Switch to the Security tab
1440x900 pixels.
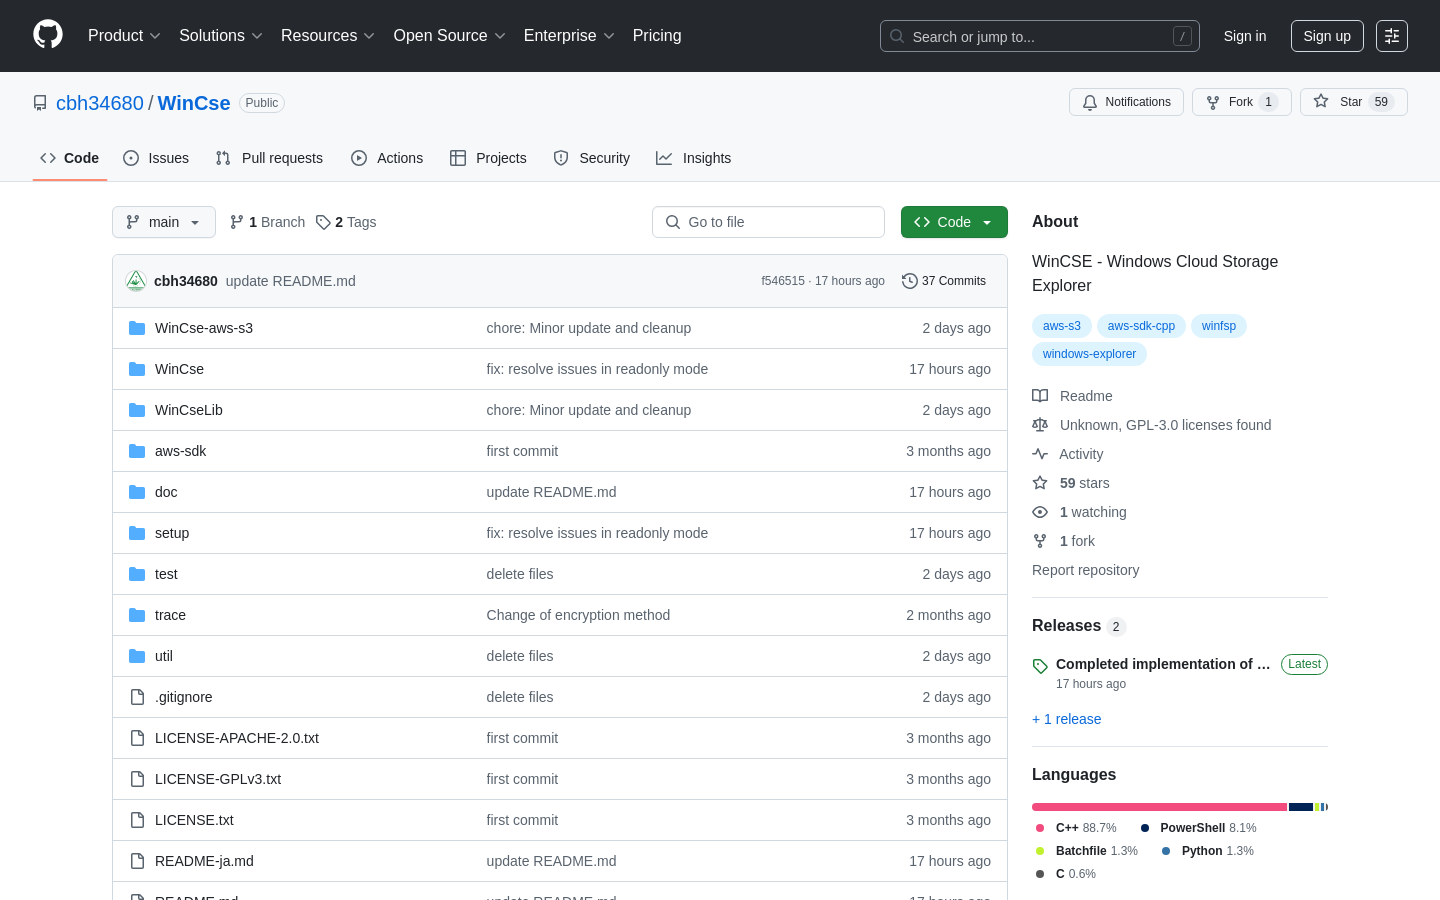[592, 158]
